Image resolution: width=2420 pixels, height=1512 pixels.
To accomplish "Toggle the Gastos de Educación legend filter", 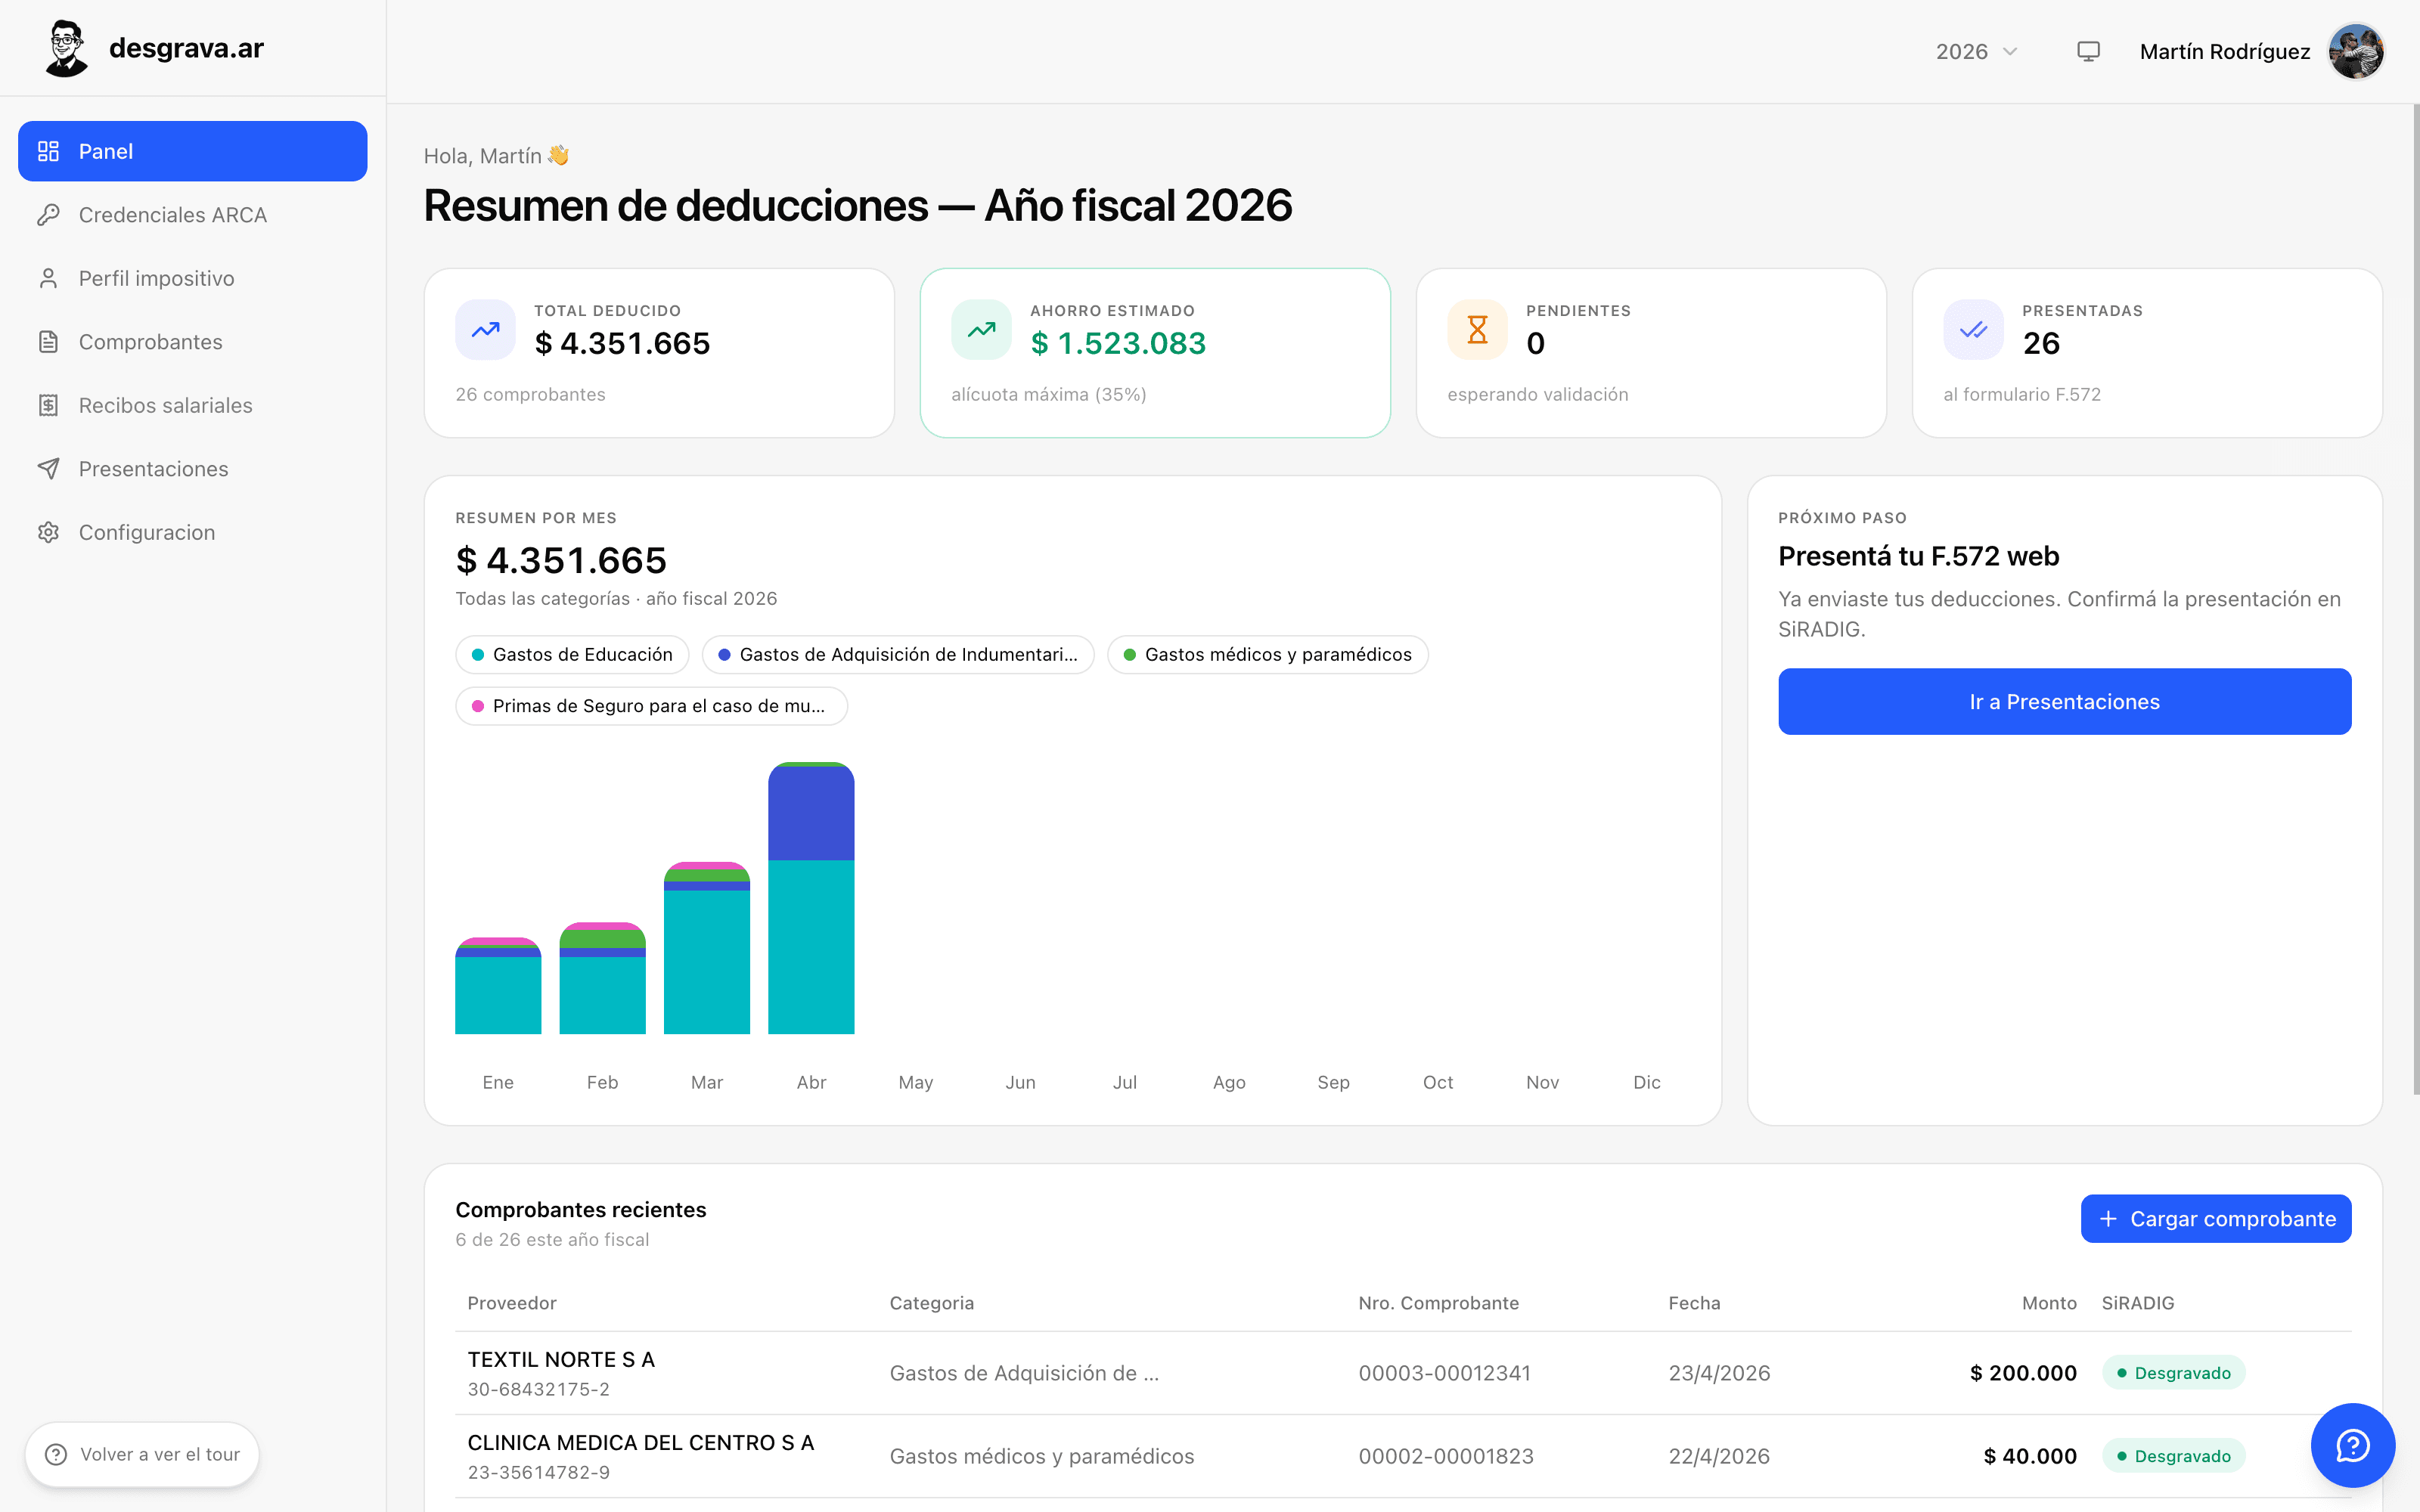I will click(572, 655).
